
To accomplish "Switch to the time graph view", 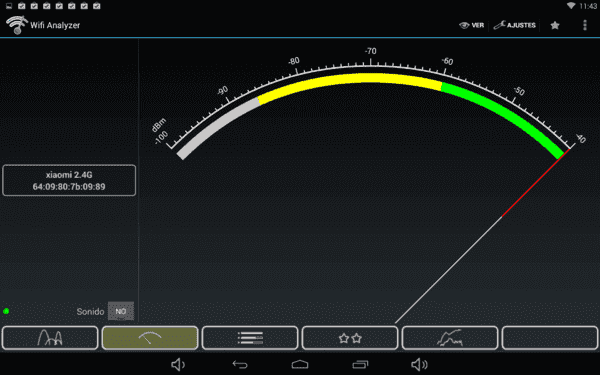I will (x=450, y=338).
